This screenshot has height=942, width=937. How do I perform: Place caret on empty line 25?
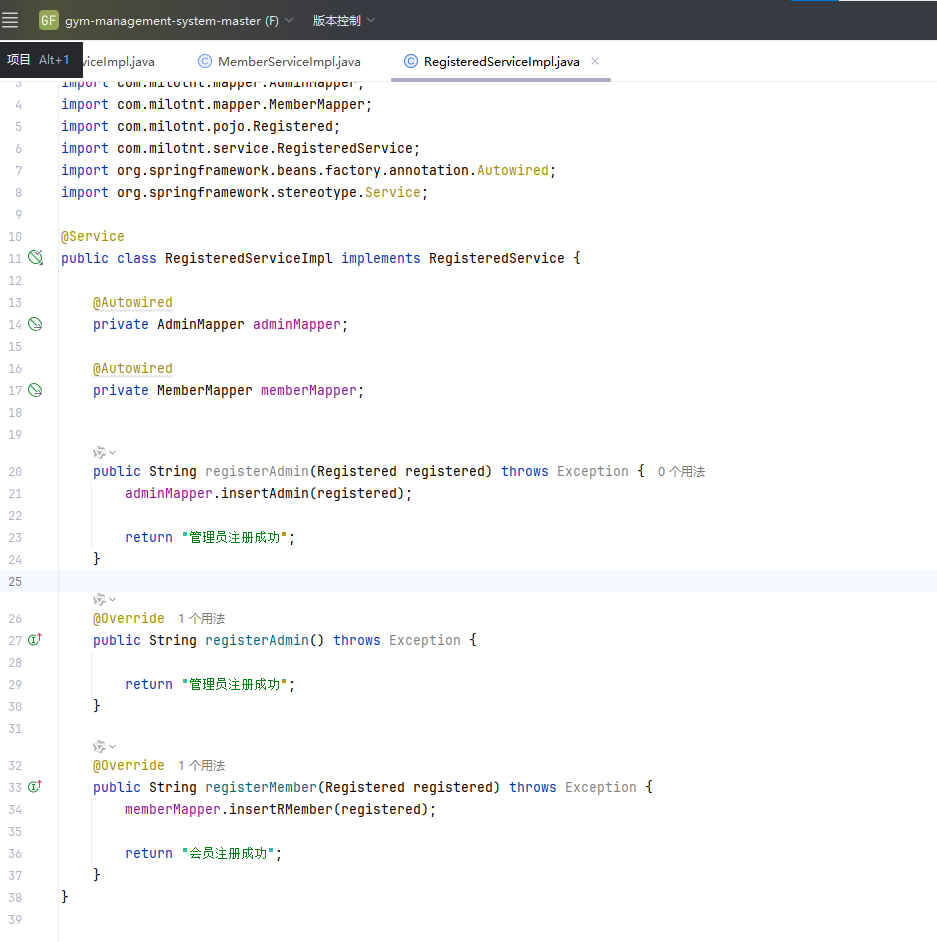497,581
